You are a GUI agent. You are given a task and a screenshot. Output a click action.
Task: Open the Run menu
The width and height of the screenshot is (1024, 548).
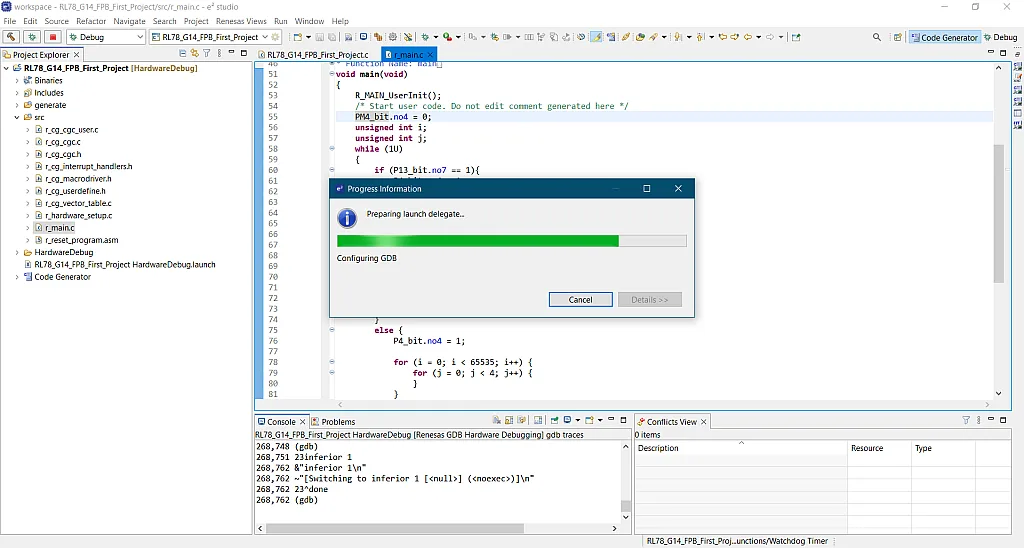281,21
